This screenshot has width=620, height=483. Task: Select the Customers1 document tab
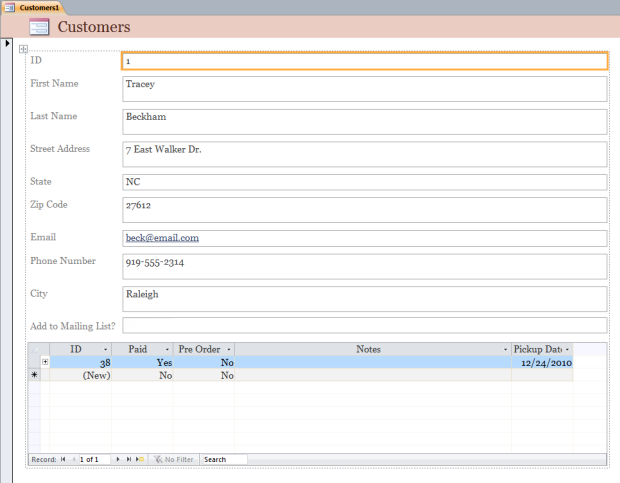click(34, 7)
